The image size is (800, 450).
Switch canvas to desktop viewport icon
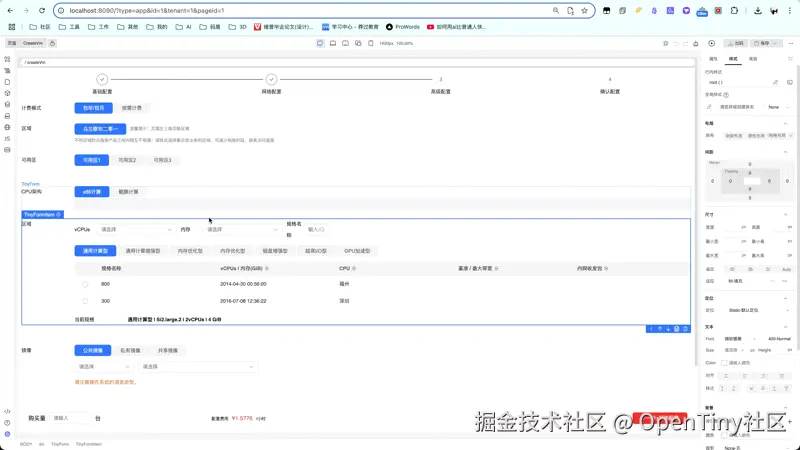click(320, 43)
